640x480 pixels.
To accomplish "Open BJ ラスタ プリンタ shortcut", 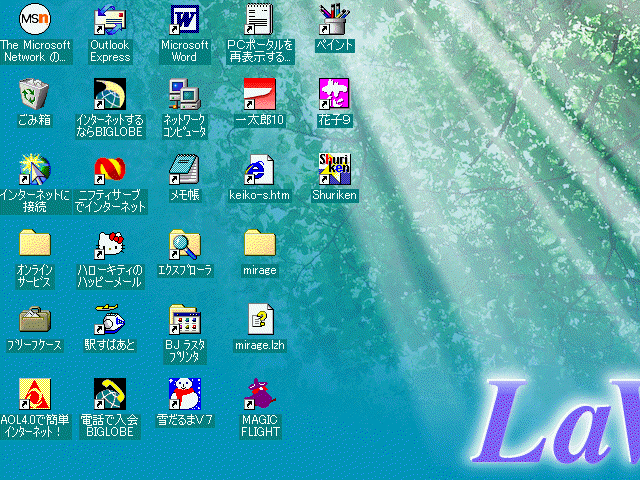I will 184,320.
